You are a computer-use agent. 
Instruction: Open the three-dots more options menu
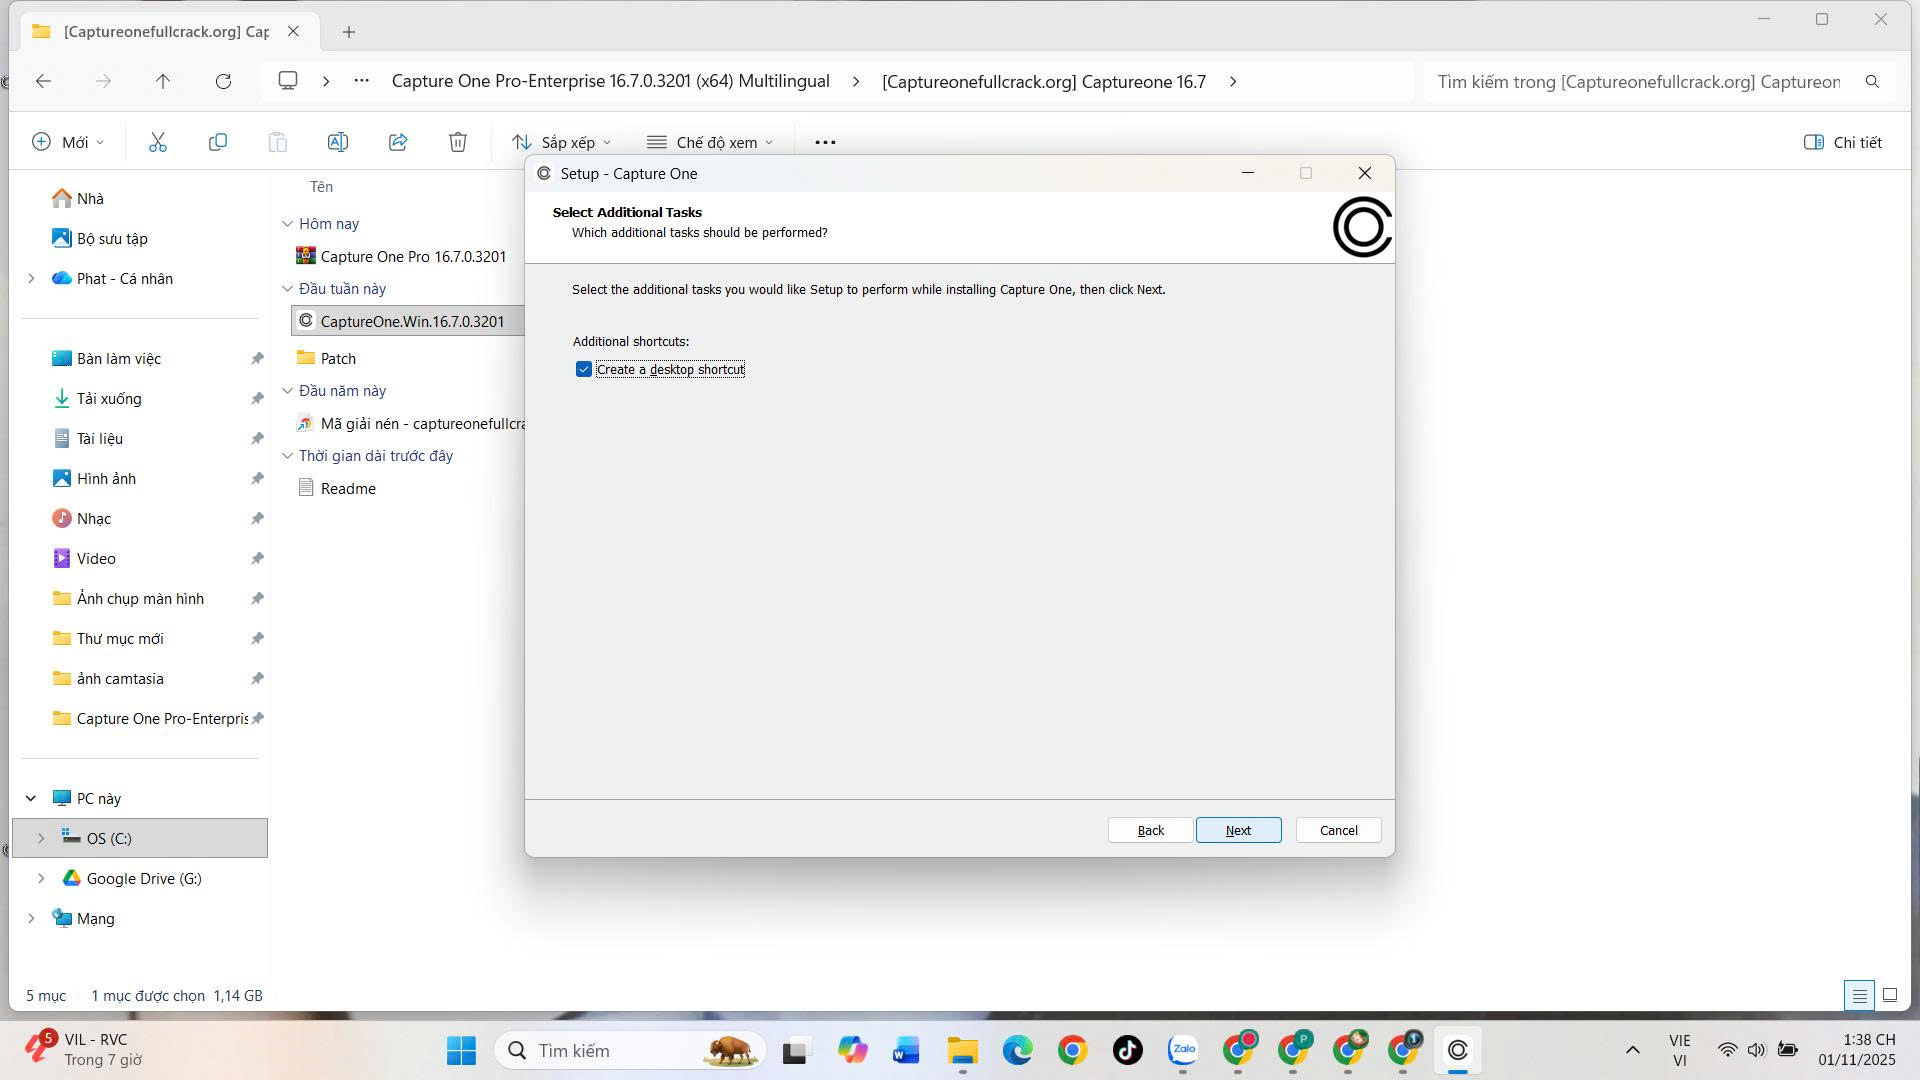point(825,142)
